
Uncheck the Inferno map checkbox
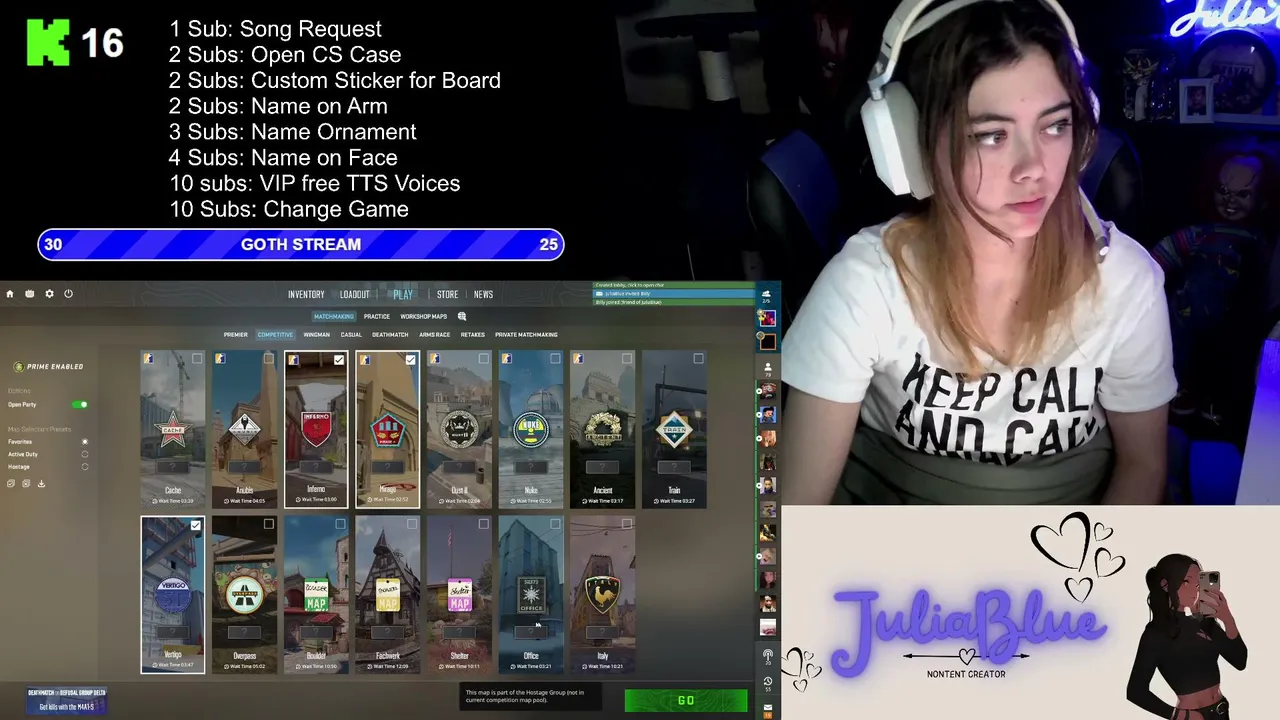point(339,359)
